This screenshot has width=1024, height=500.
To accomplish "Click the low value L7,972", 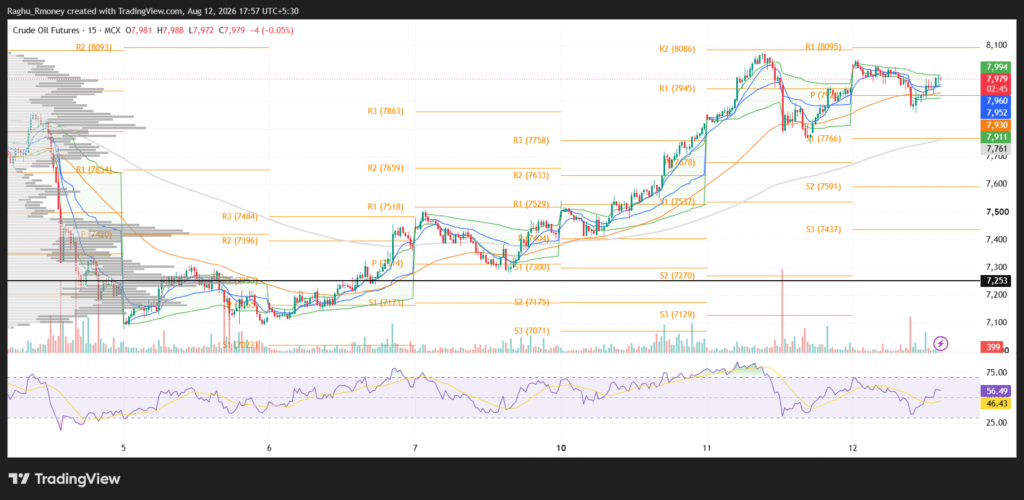I will 199,30.
